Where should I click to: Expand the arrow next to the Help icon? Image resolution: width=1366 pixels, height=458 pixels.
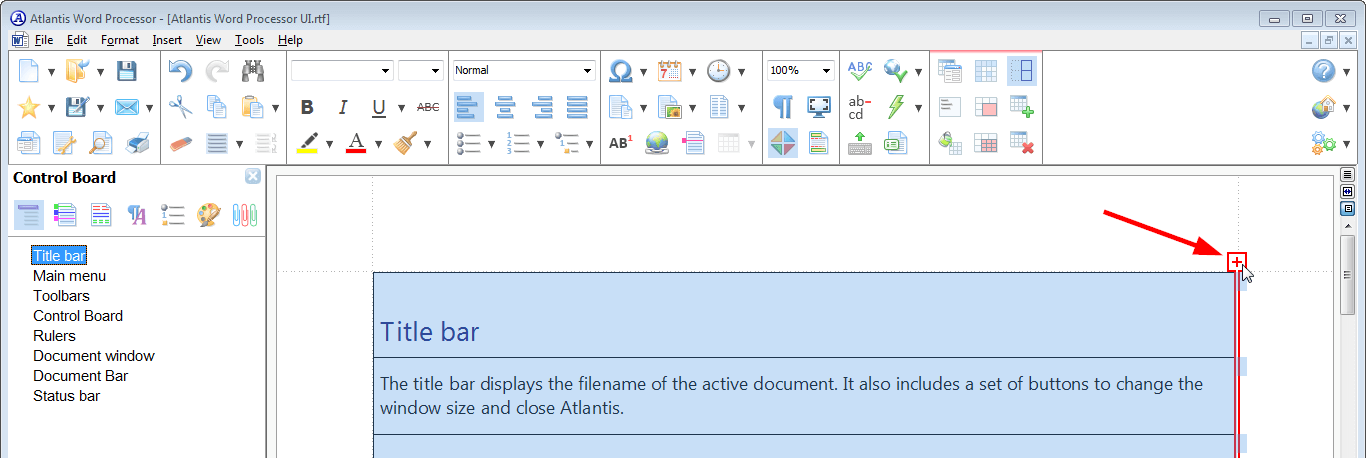tap(1346, 72)
